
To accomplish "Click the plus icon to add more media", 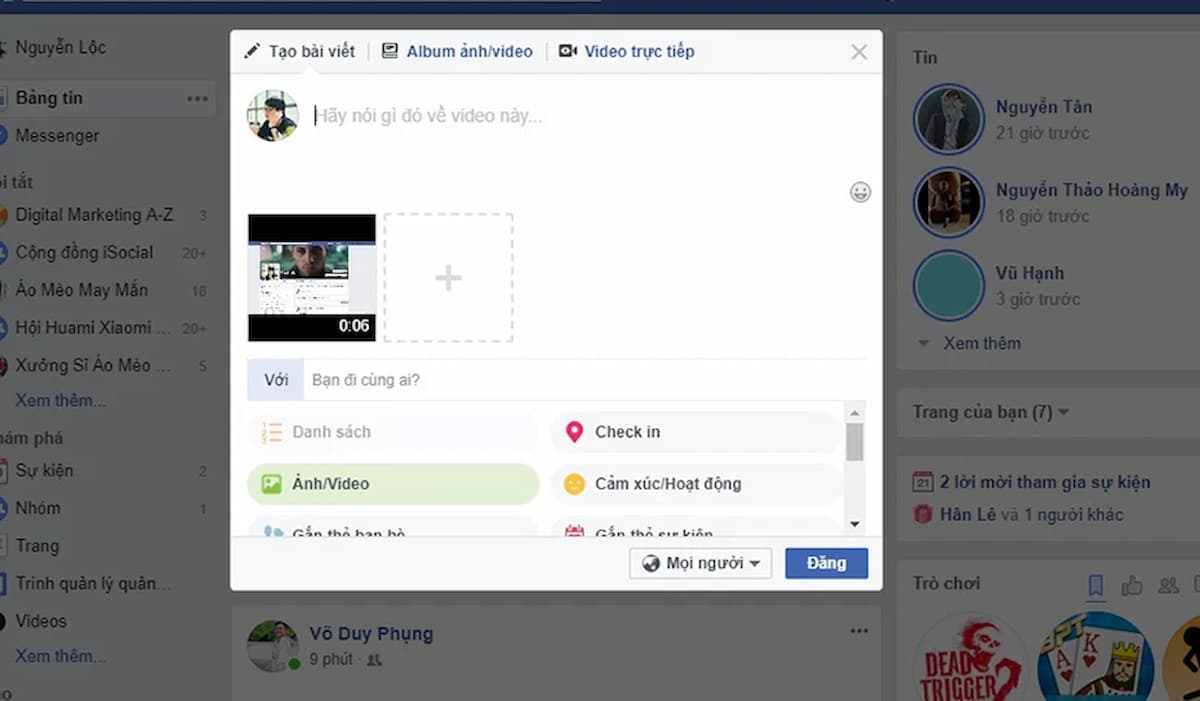I will [x=448, y=277].
